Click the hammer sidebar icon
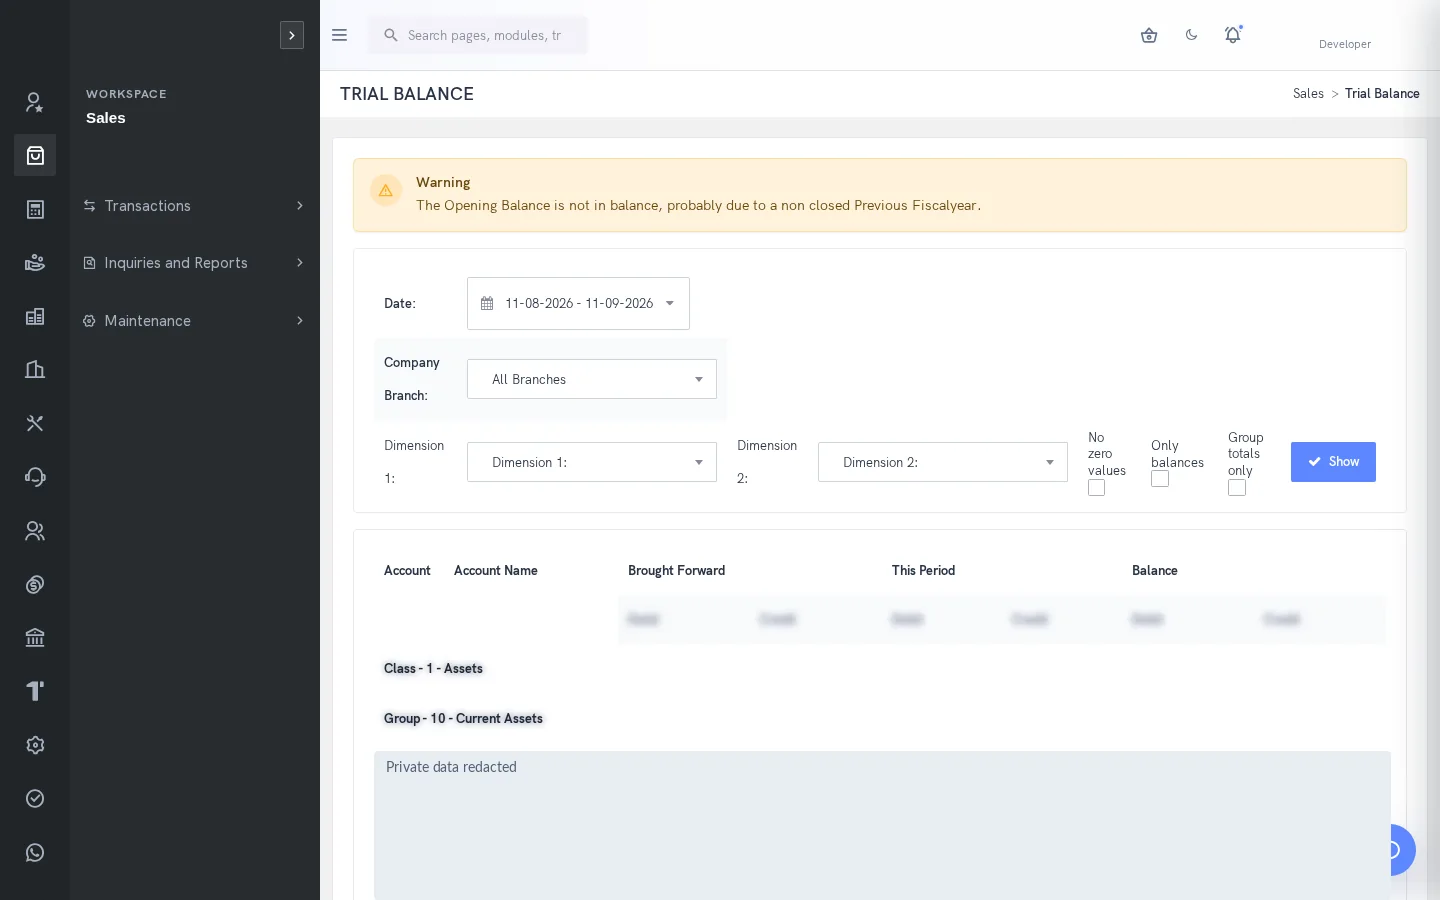Image resolution: width=1440 pixels, height=900 pixels. [x=35, y=691]
